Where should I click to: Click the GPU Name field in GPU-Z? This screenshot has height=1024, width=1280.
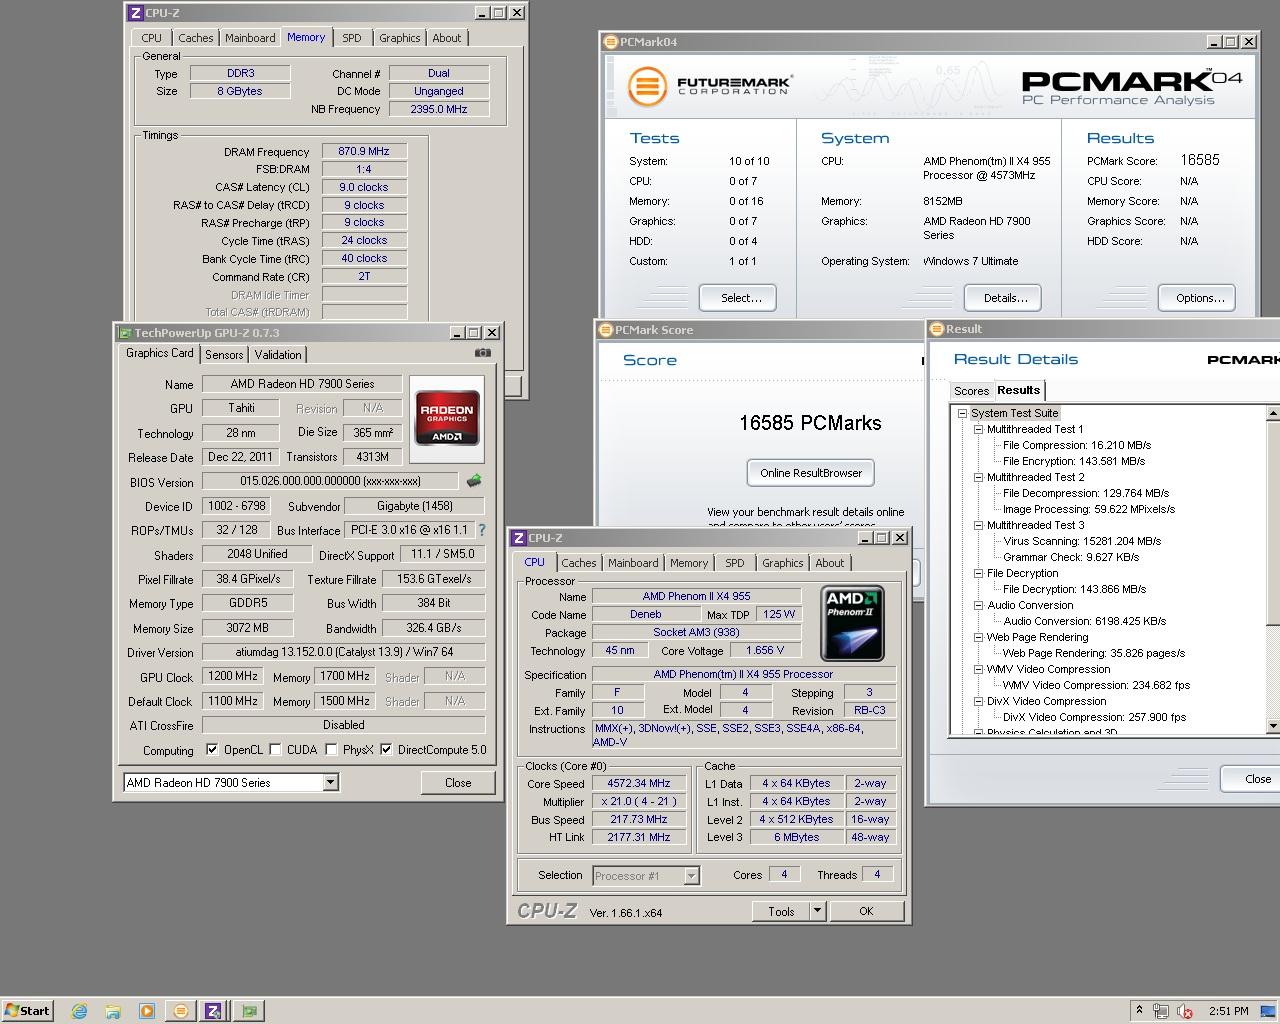point(302,384)
